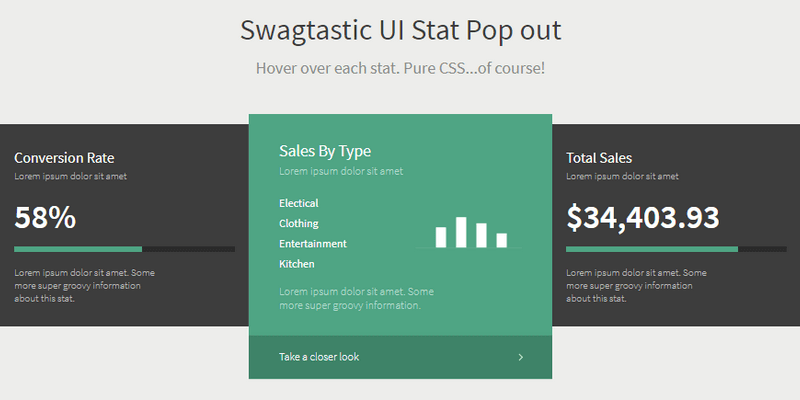800x400 pixels.
Task: Click the $34,403.93 total sales figure
Action: (x=643, y=217)
